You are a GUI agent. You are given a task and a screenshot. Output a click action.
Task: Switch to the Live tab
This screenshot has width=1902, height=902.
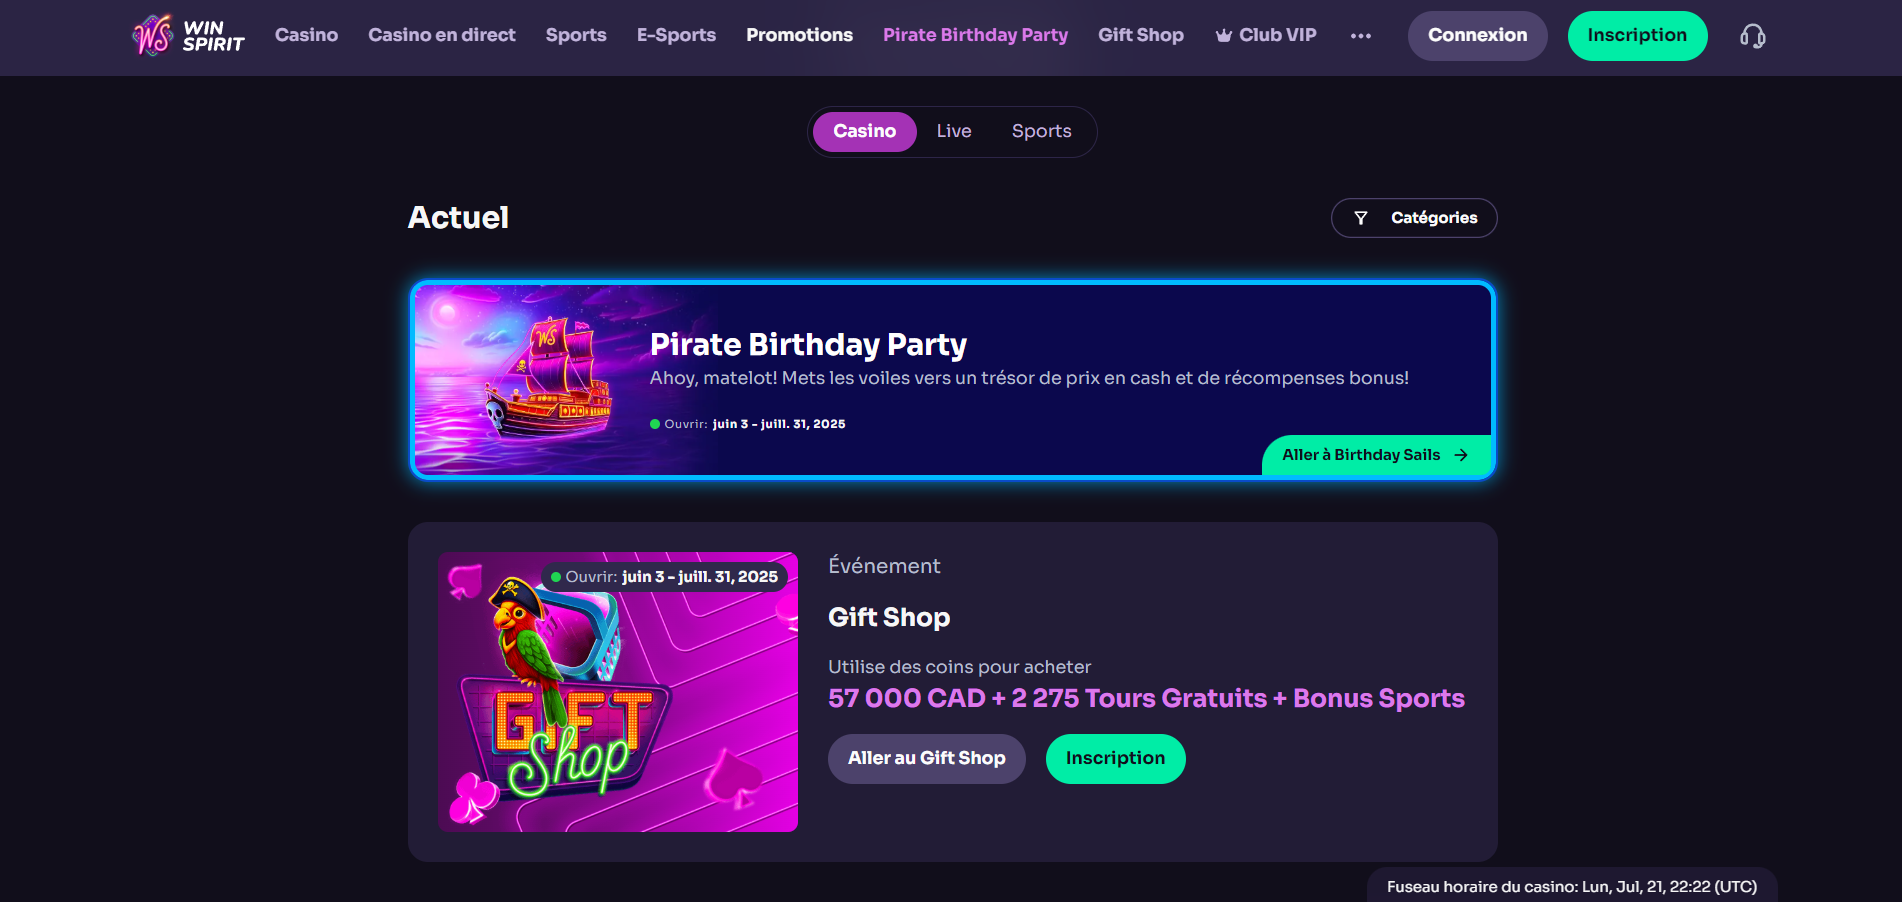click(x=953, y=131)
